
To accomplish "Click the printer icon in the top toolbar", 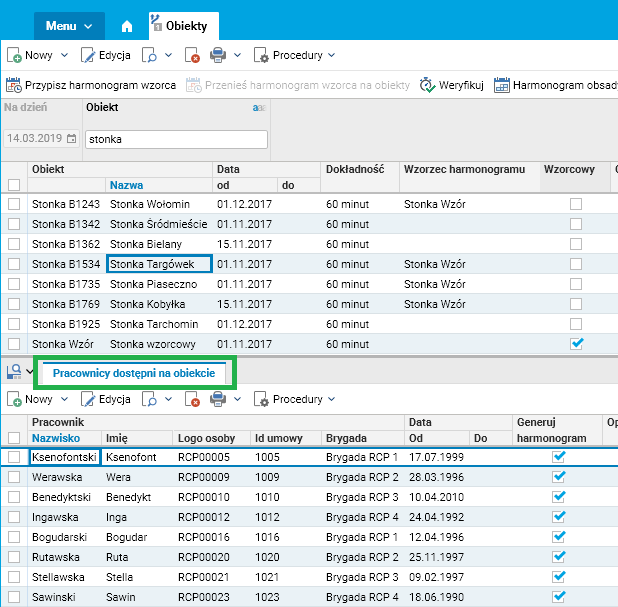I will click(218, 56).
